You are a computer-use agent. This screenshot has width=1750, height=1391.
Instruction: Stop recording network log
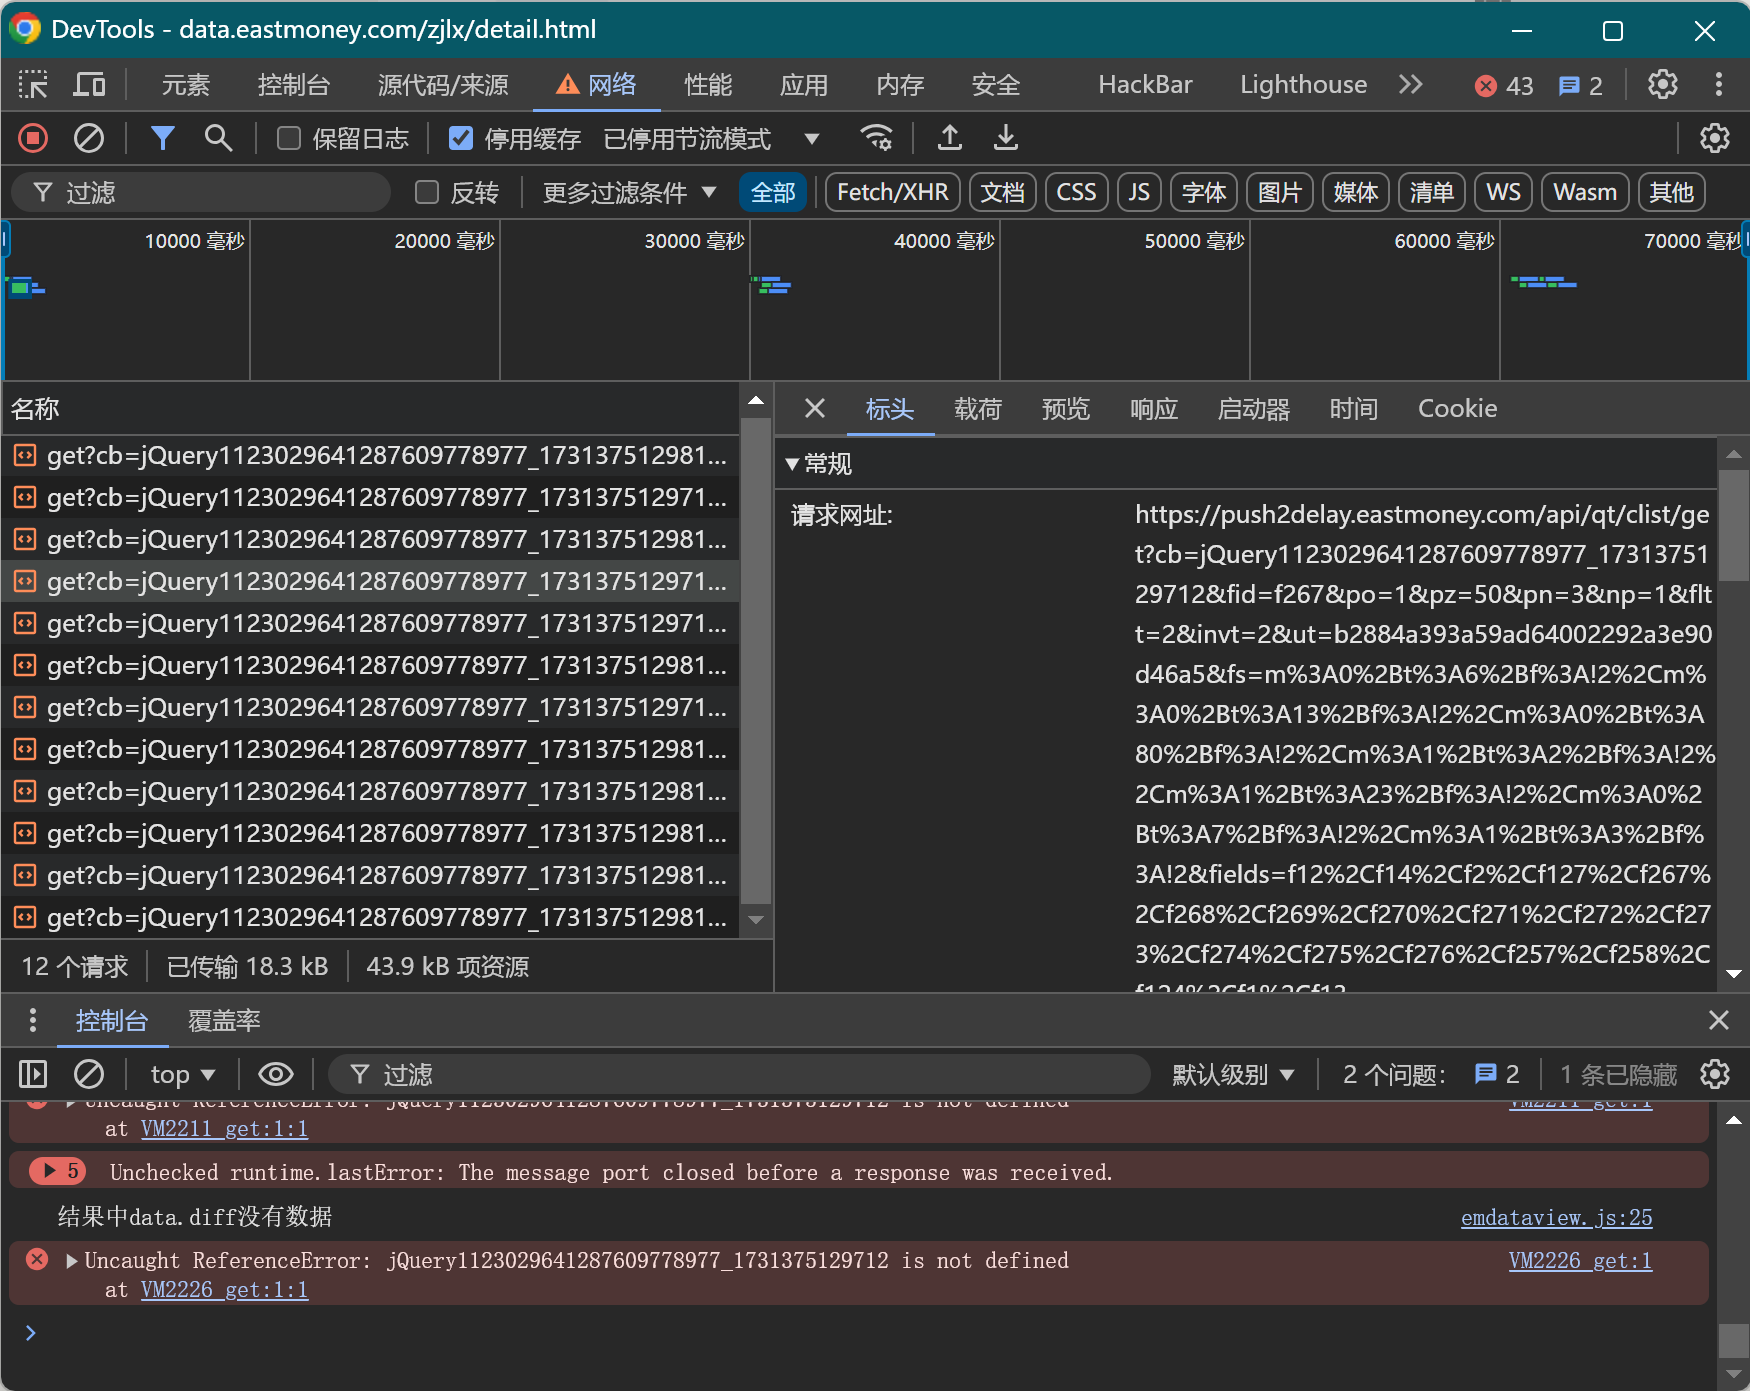click(x=33, y=138)
